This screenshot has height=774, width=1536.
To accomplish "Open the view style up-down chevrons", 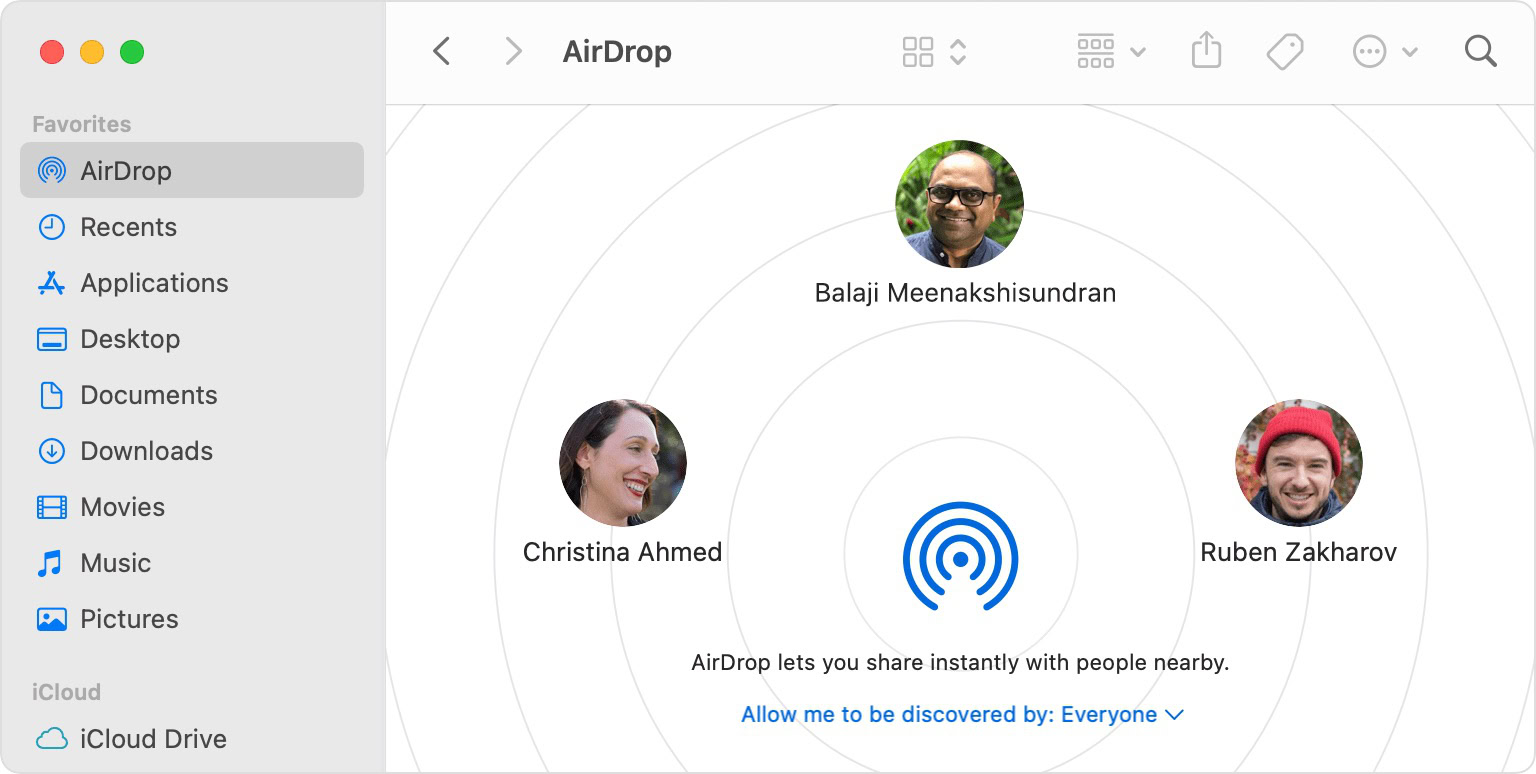I will click(958, 51).
